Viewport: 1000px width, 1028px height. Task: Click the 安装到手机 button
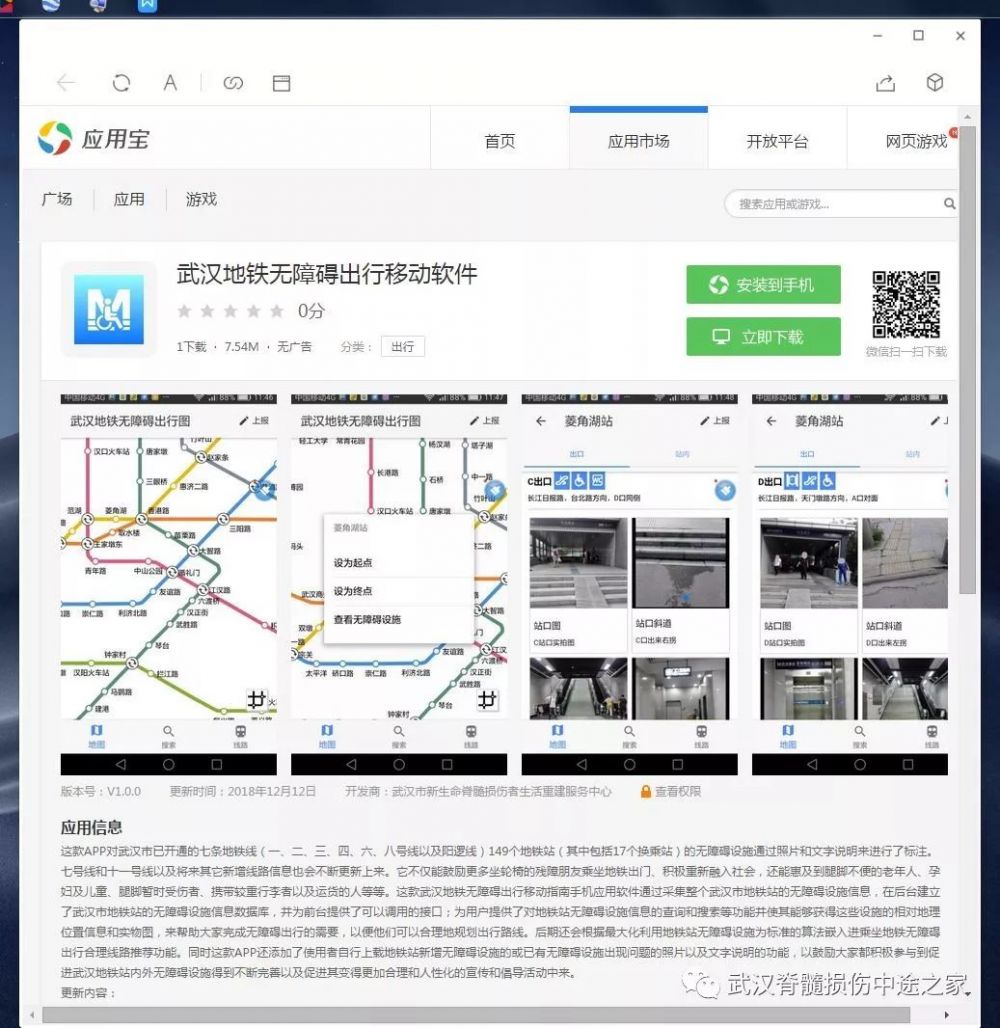point(763,285)
